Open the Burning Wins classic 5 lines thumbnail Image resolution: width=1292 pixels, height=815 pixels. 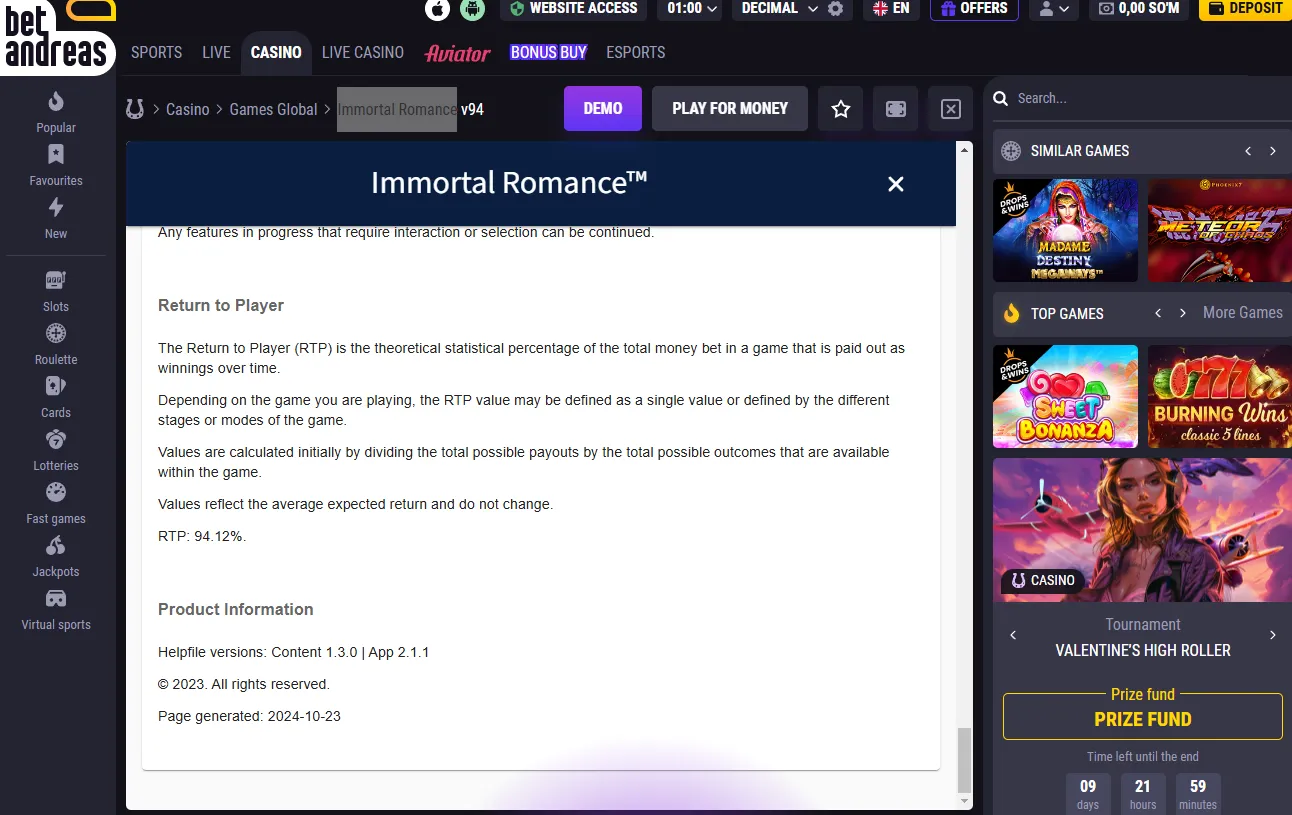pos(1220,396)
